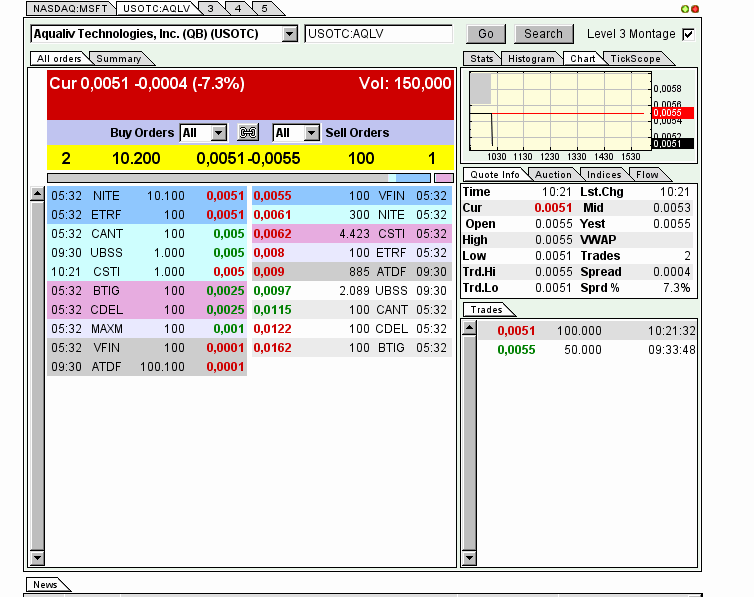The width and height of the screenshot is (754, 597).
Task: Open workspace tab 4
Action: 238,9
